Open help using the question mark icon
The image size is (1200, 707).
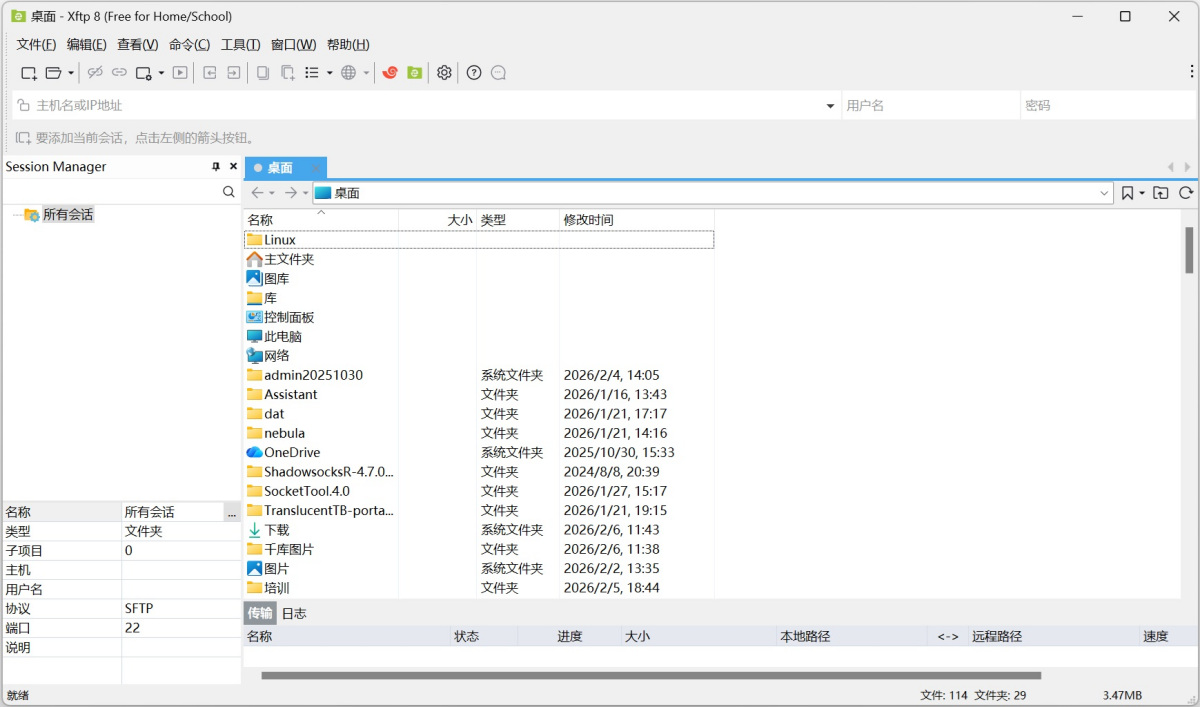click(474, 72)
